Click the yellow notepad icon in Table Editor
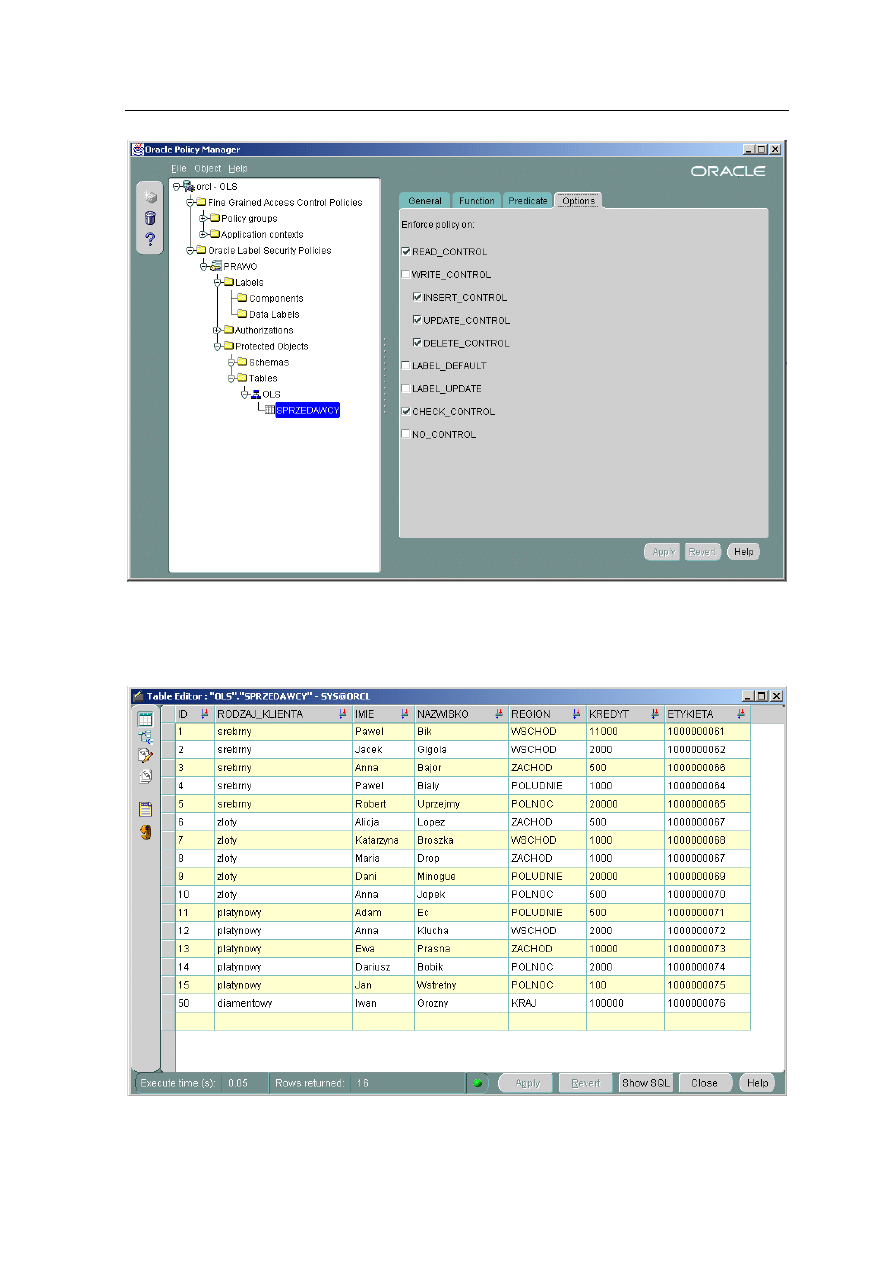 [x=145, y=809]
